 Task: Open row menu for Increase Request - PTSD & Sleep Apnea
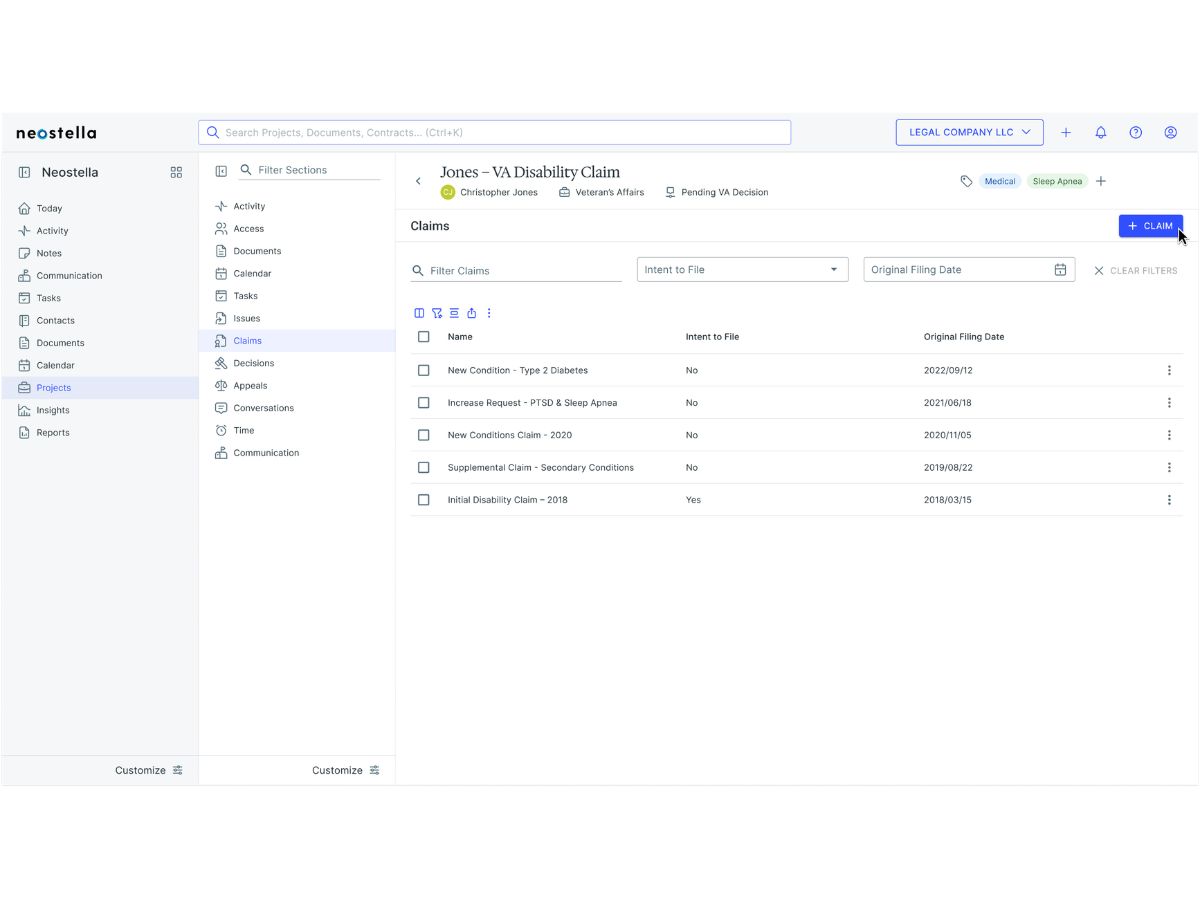(x=1169, y=403)
